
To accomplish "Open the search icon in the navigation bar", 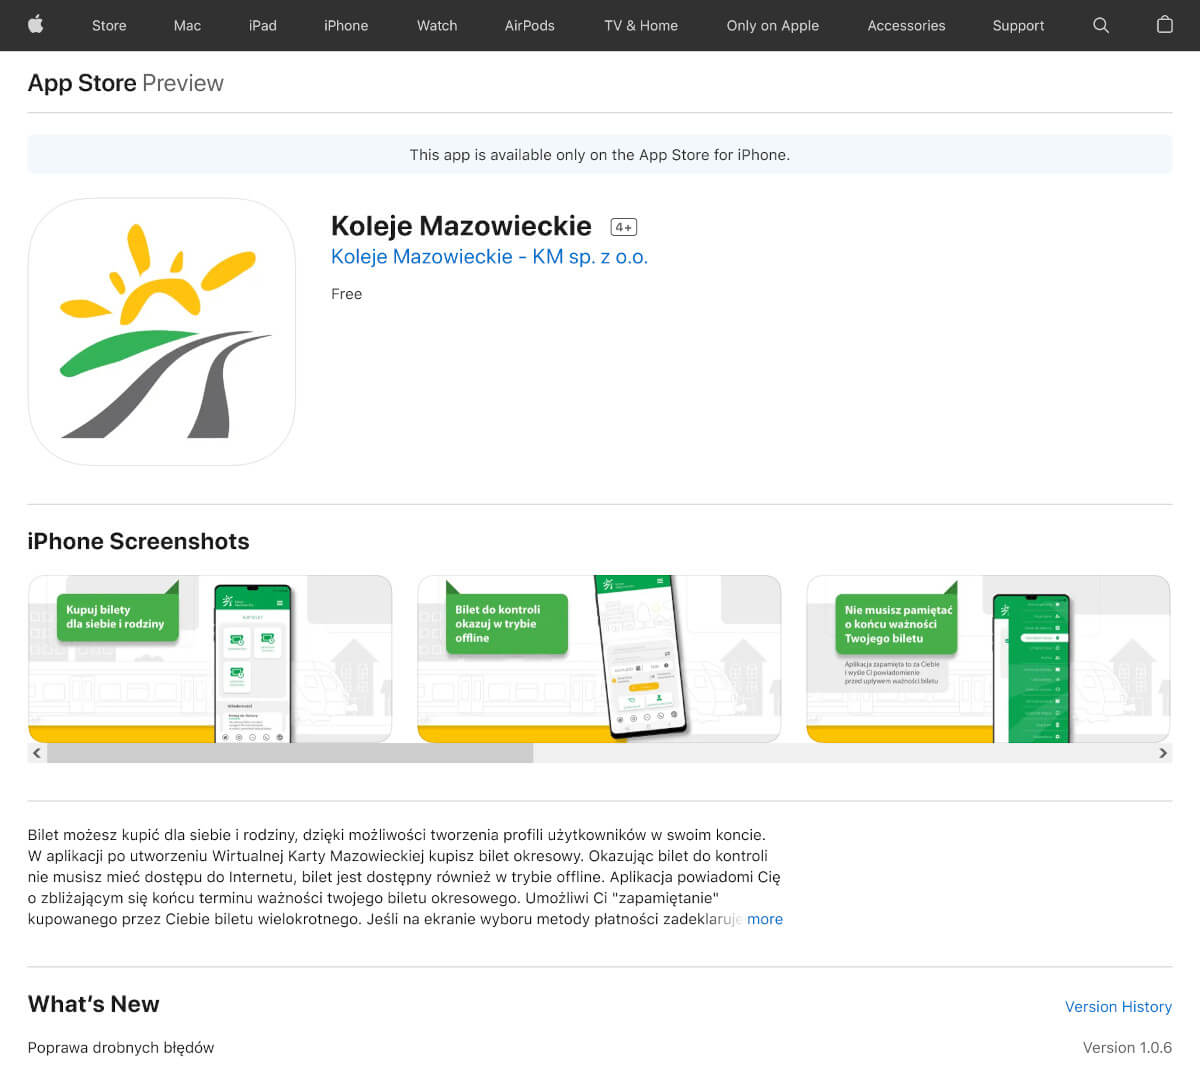I will coord(1101,25).
